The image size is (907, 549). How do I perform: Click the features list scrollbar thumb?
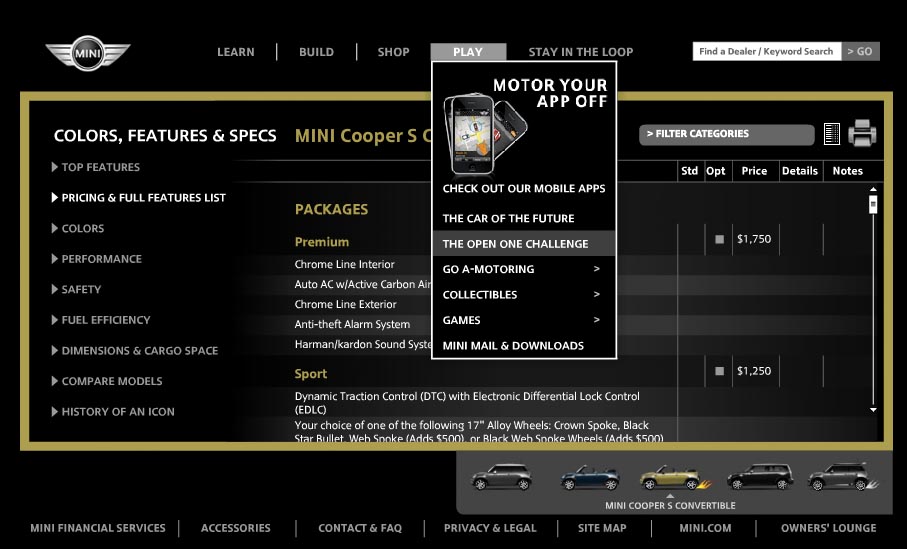point(873,204)
